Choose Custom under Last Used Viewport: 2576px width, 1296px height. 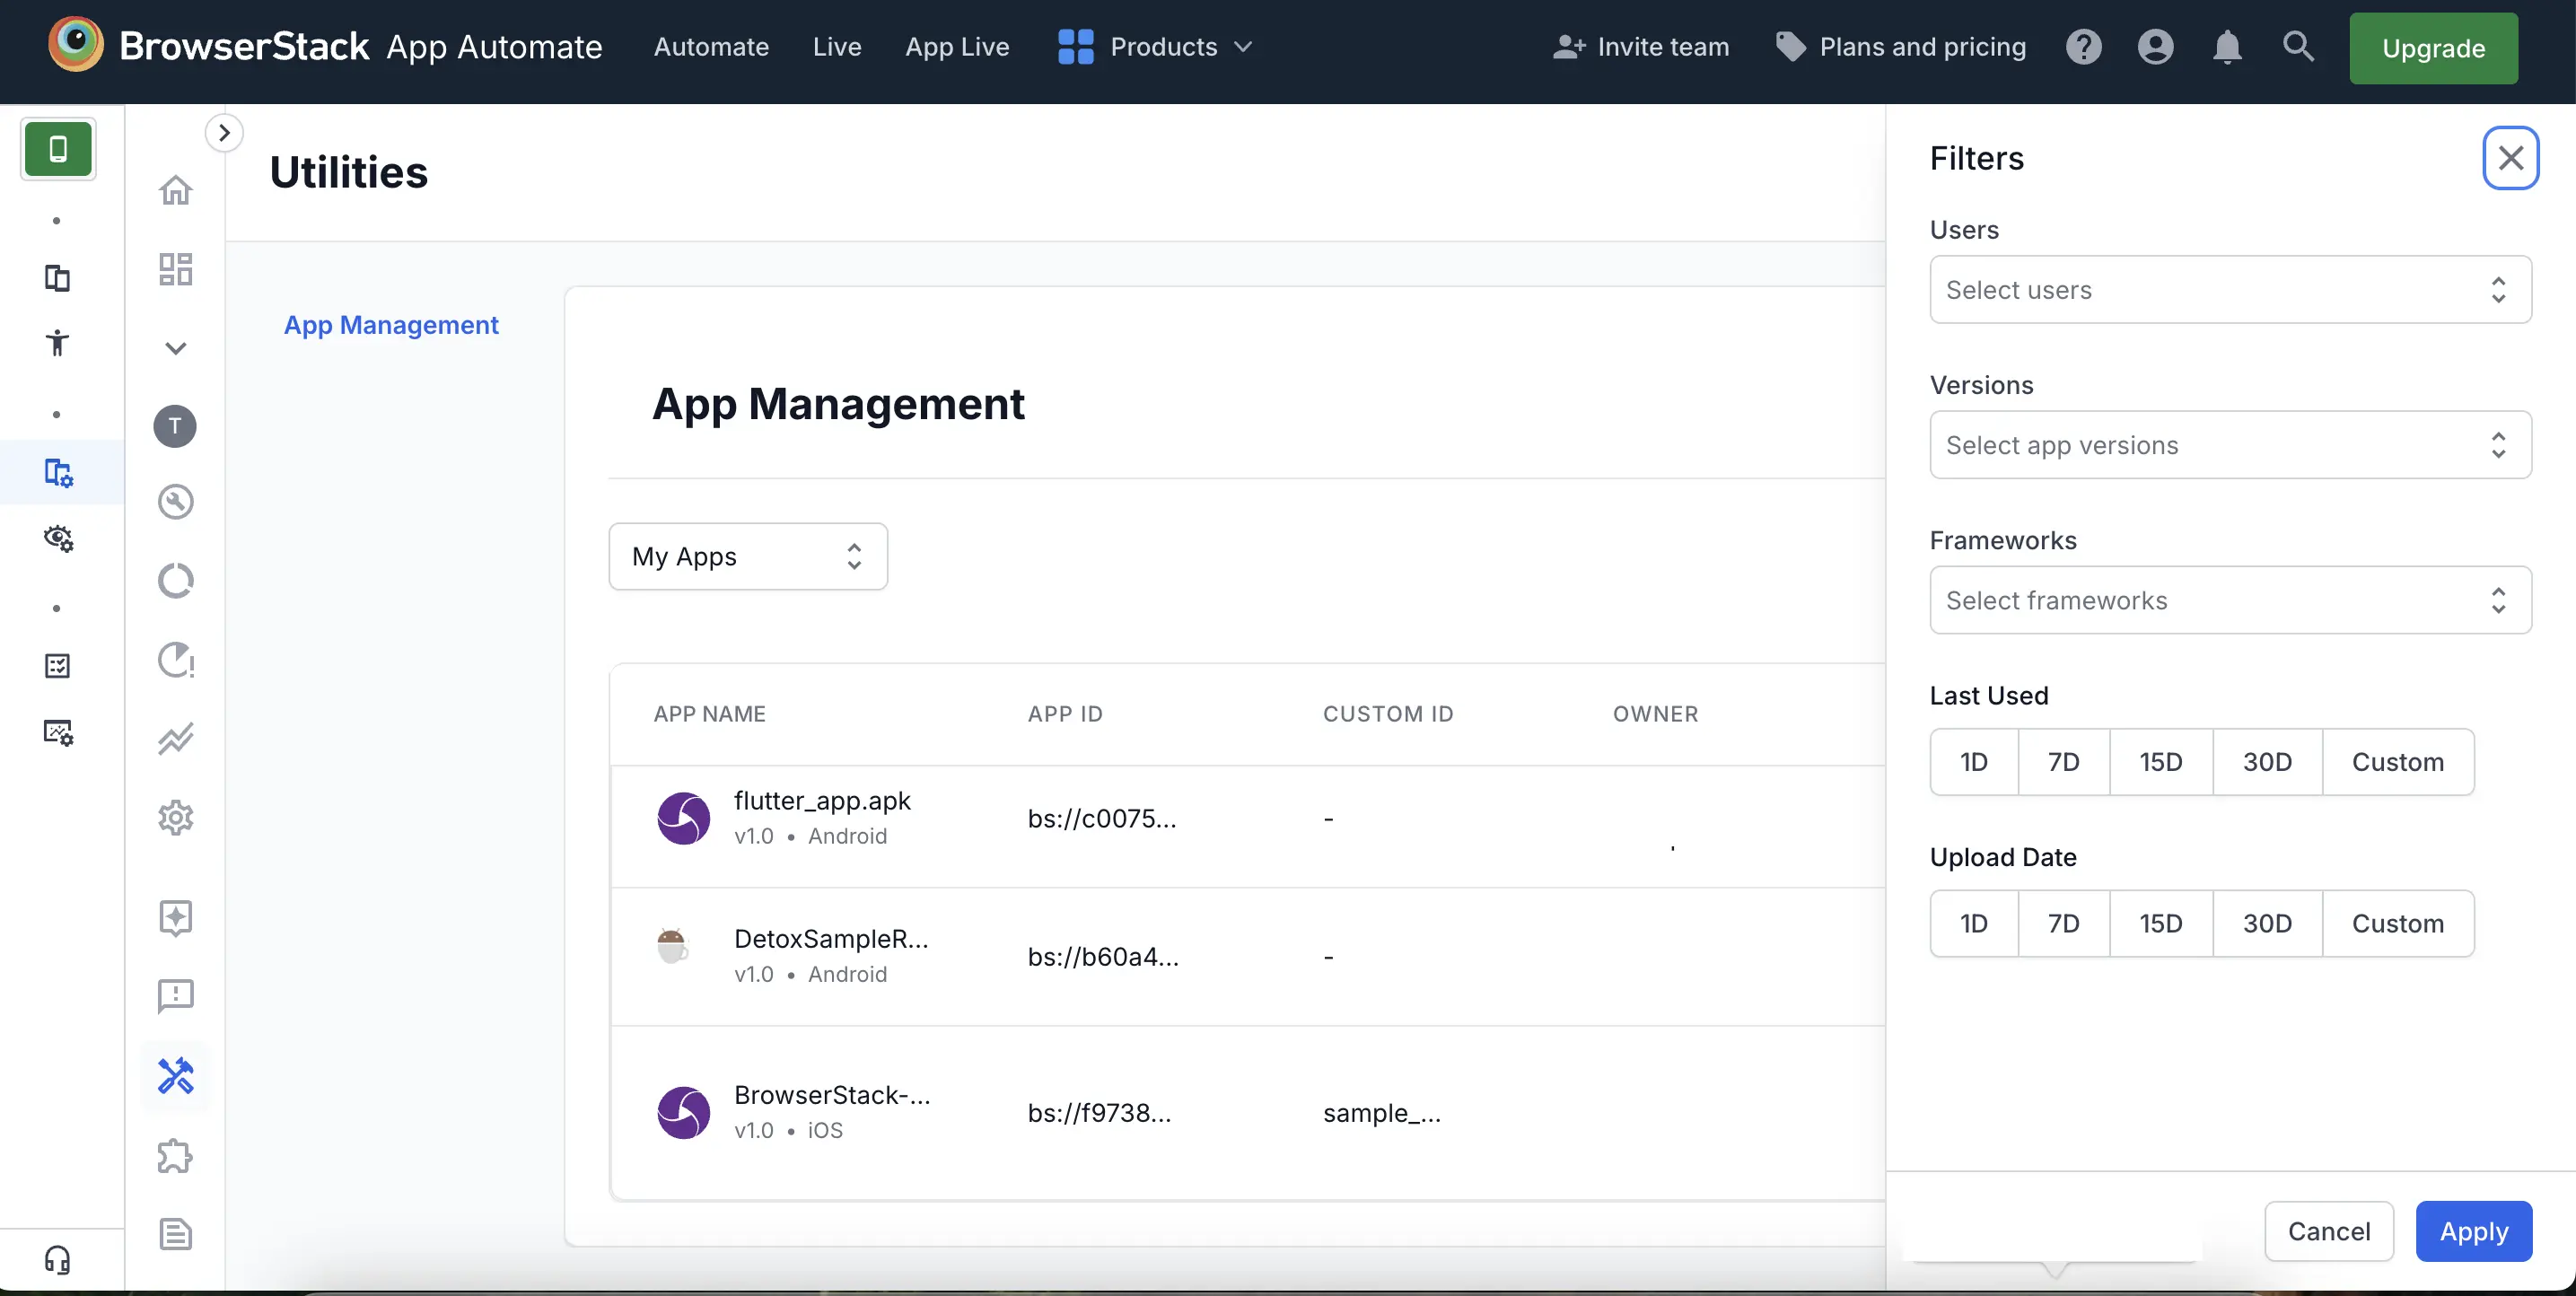[2398, 761]
